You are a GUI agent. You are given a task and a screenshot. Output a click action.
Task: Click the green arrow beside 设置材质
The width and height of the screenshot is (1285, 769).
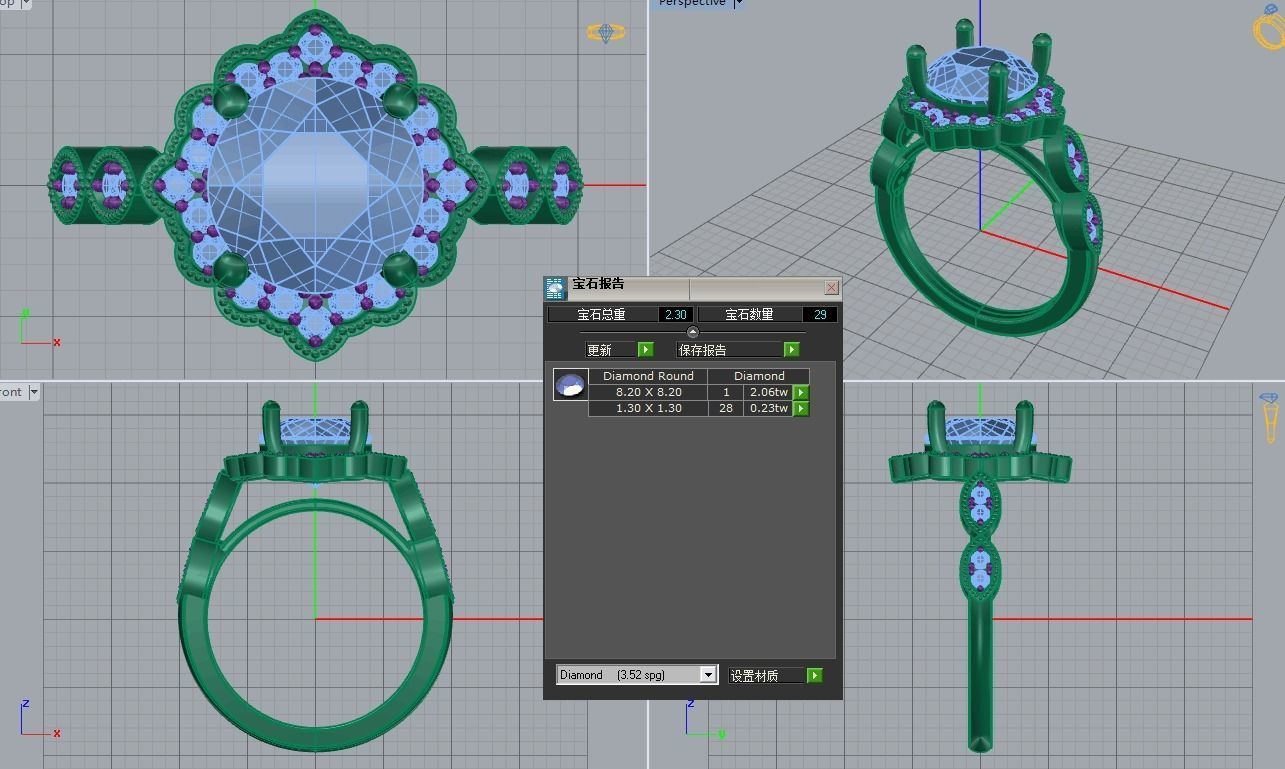point(815,676)
